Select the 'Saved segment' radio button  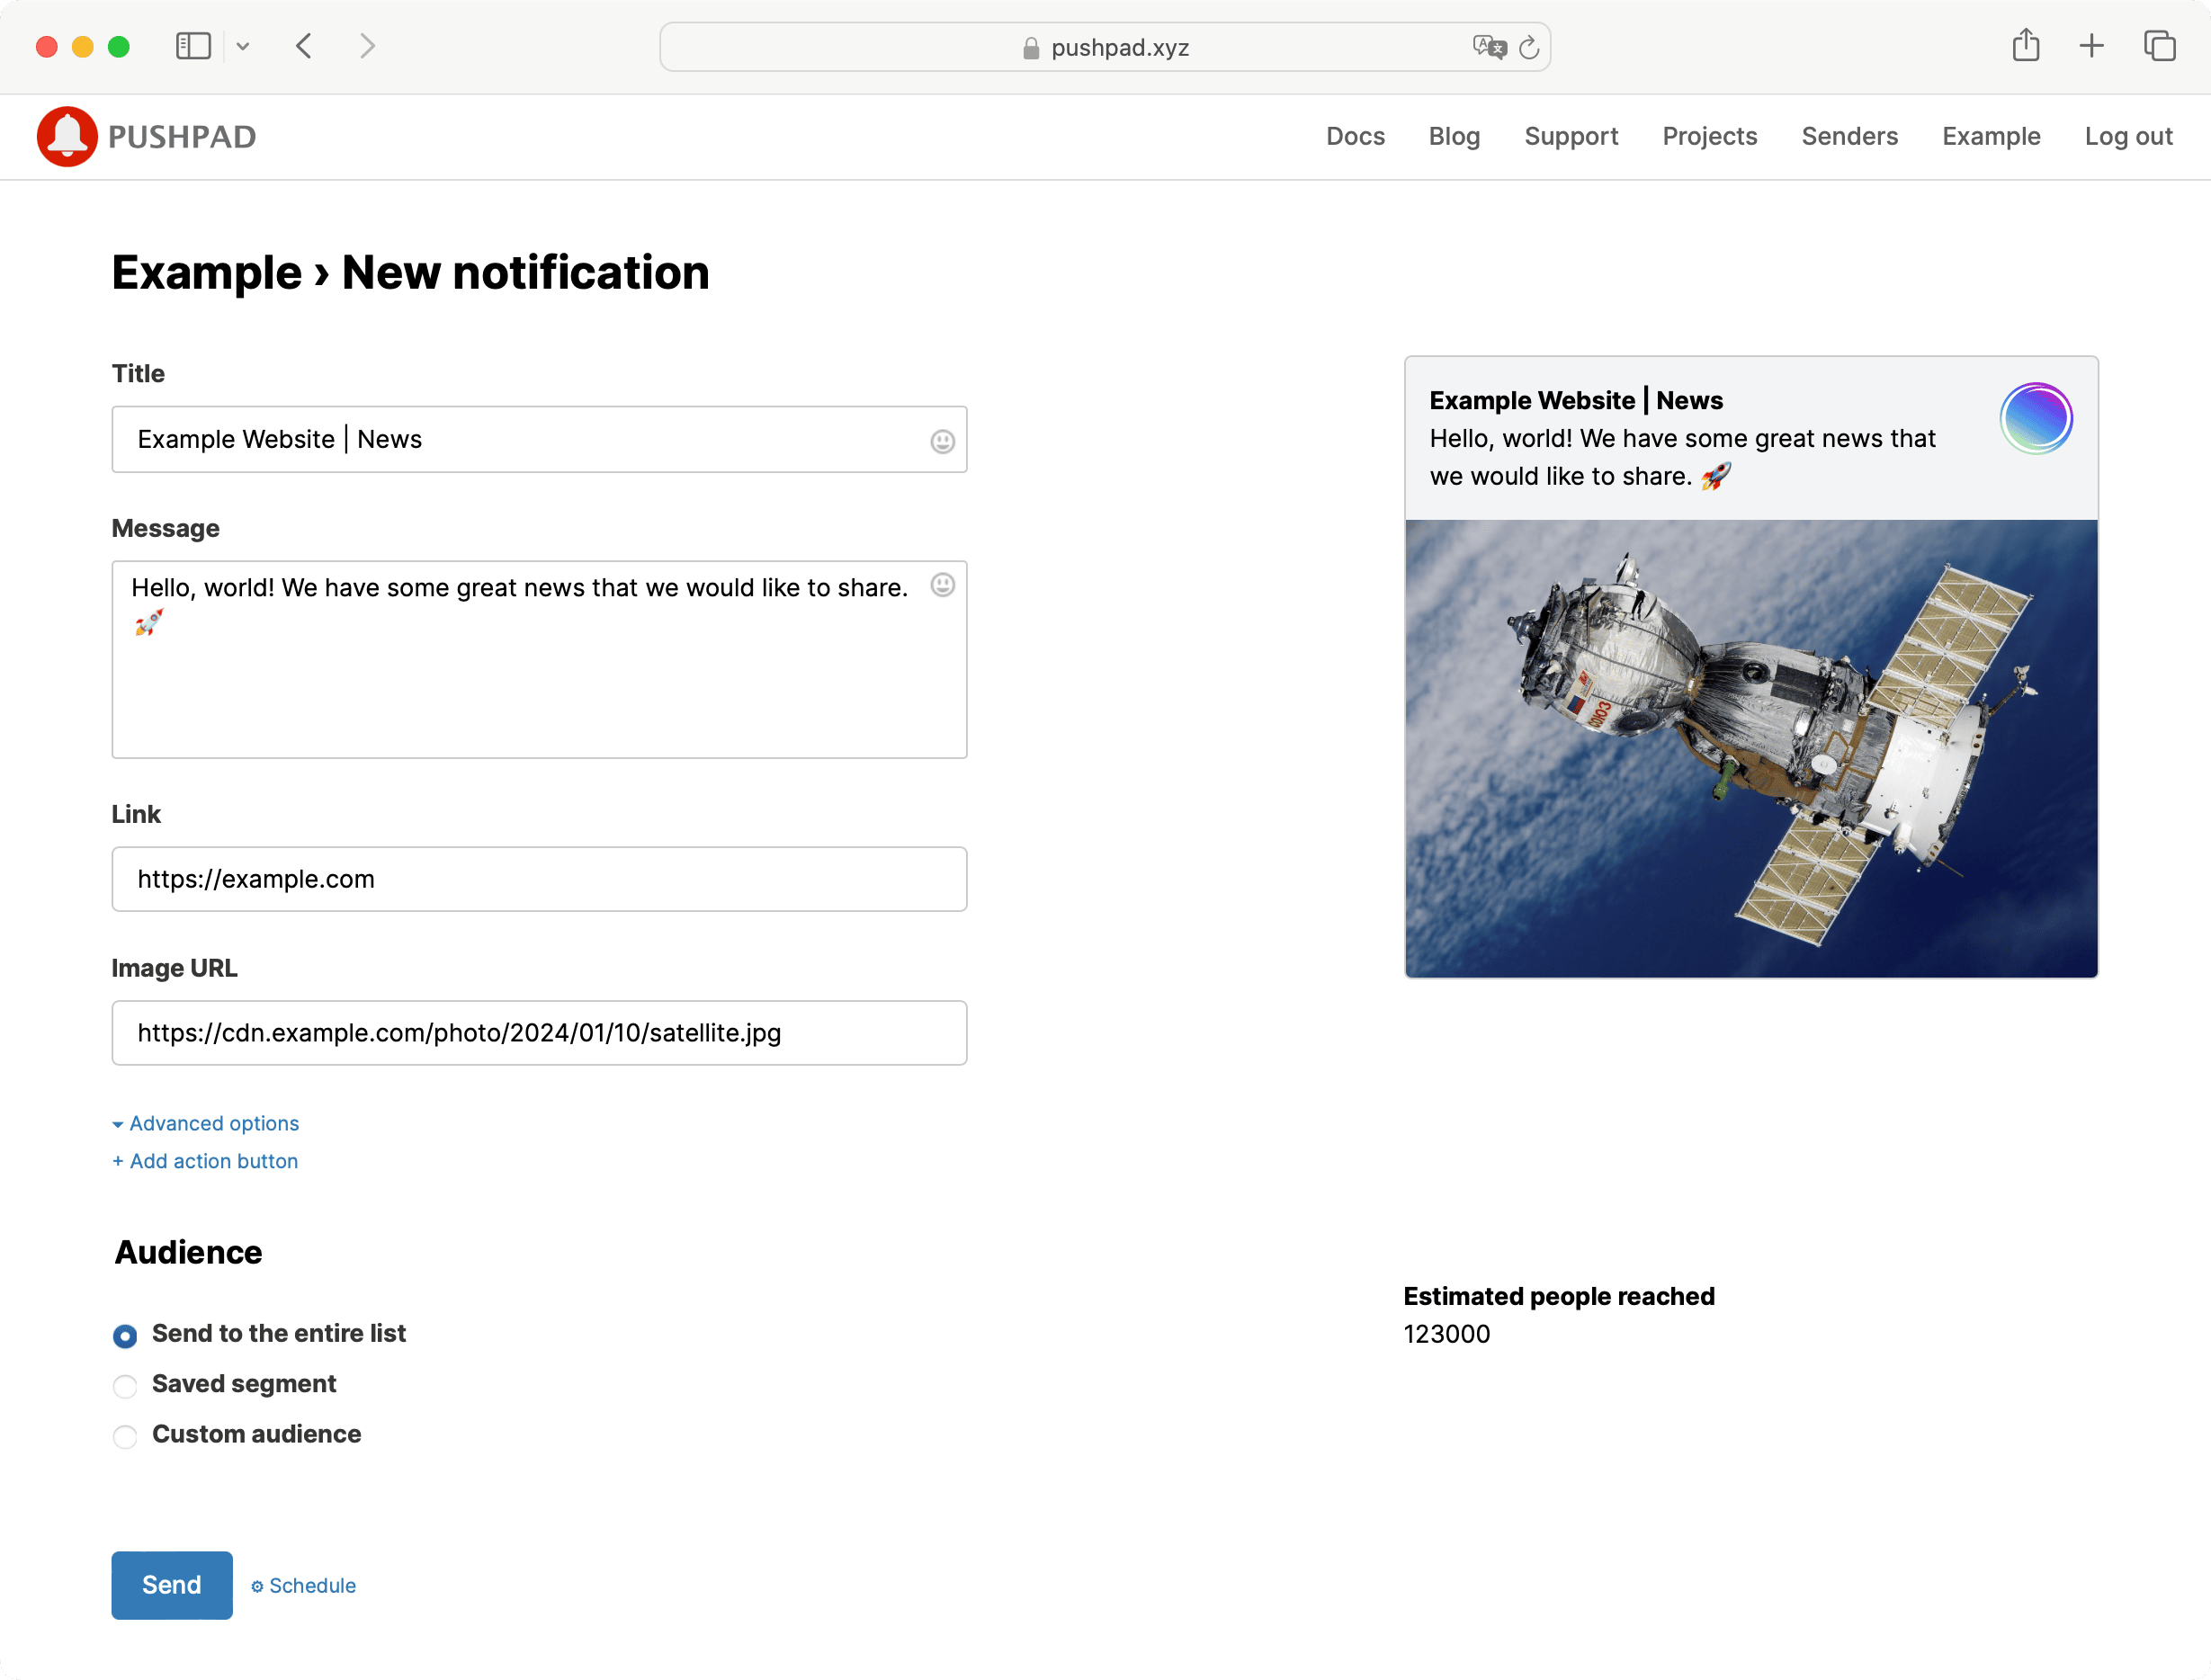[x=125, y=1383]
